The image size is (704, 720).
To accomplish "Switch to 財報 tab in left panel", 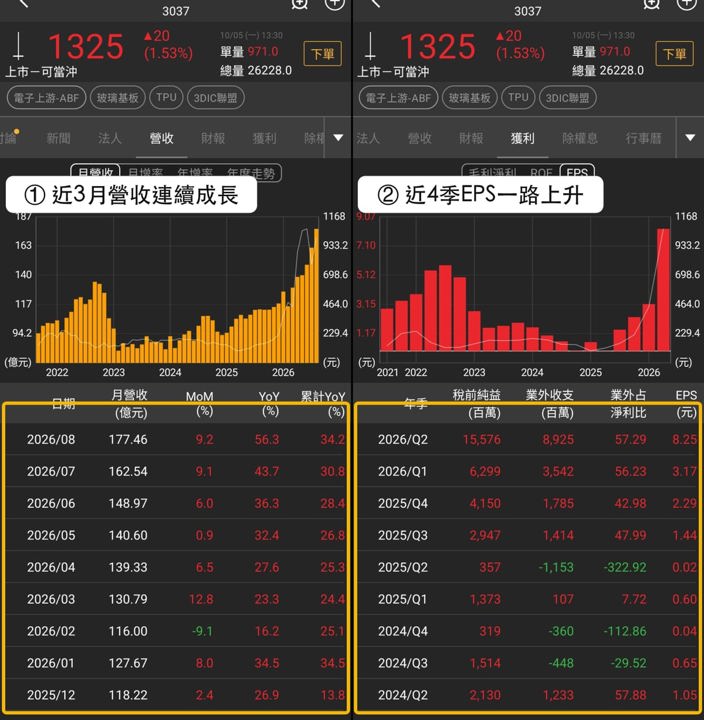I will [213, 138].
